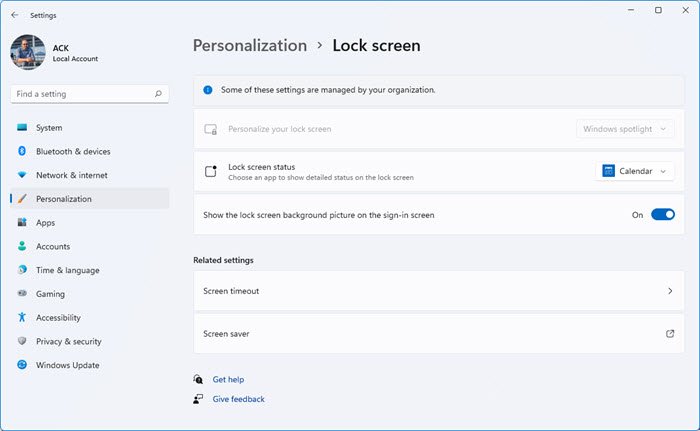700x431 pixels.
Task: Click the Accessibility figure icon
Action: [22, 317]
